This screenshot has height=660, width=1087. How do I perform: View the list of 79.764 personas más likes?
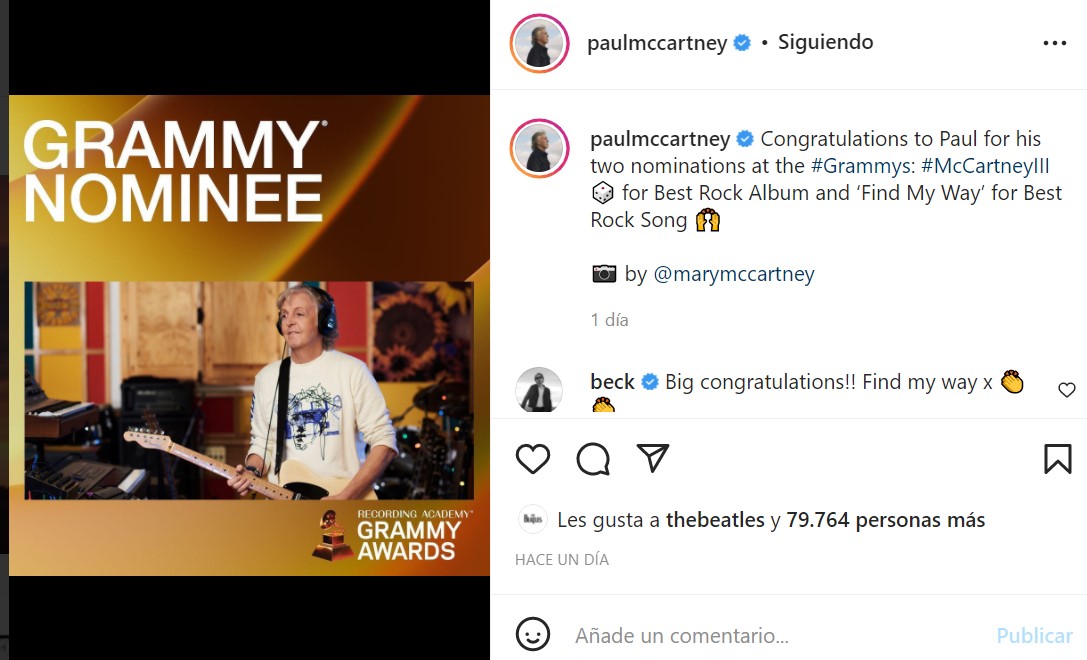(x=885, y=520)
